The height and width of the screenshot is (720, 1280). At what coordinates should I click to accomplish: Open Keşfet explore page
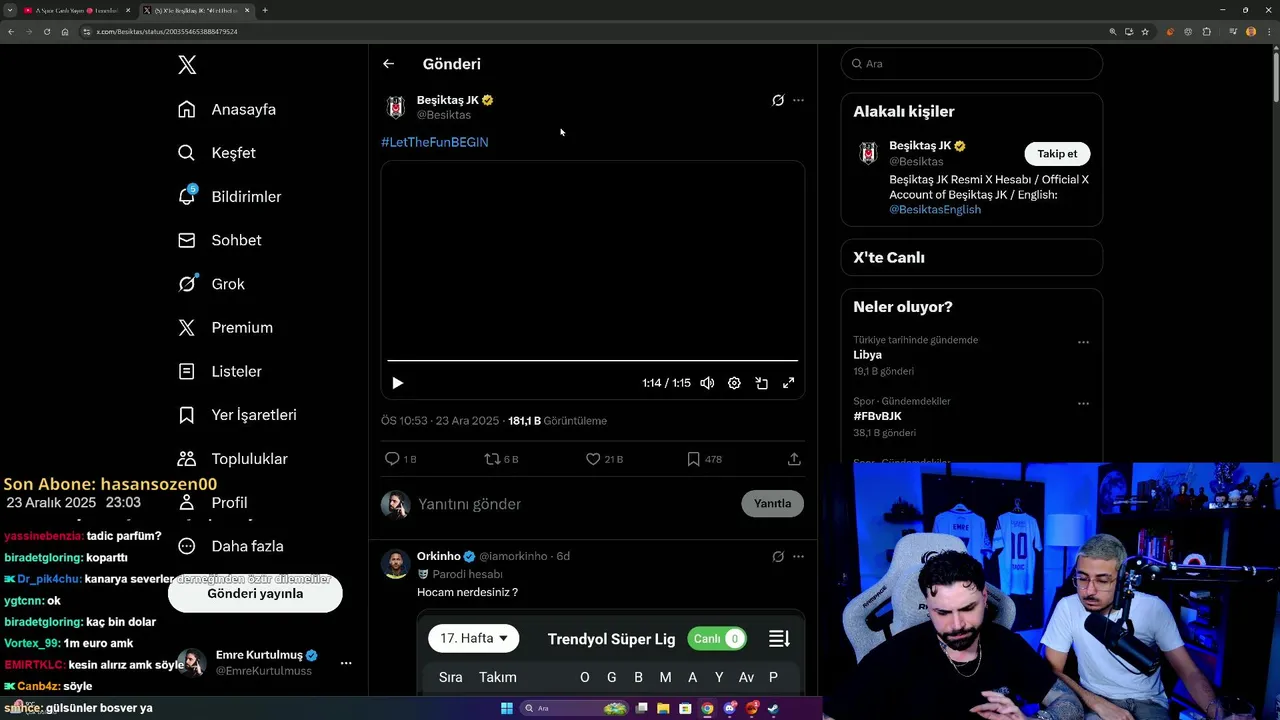pos(216,153)
